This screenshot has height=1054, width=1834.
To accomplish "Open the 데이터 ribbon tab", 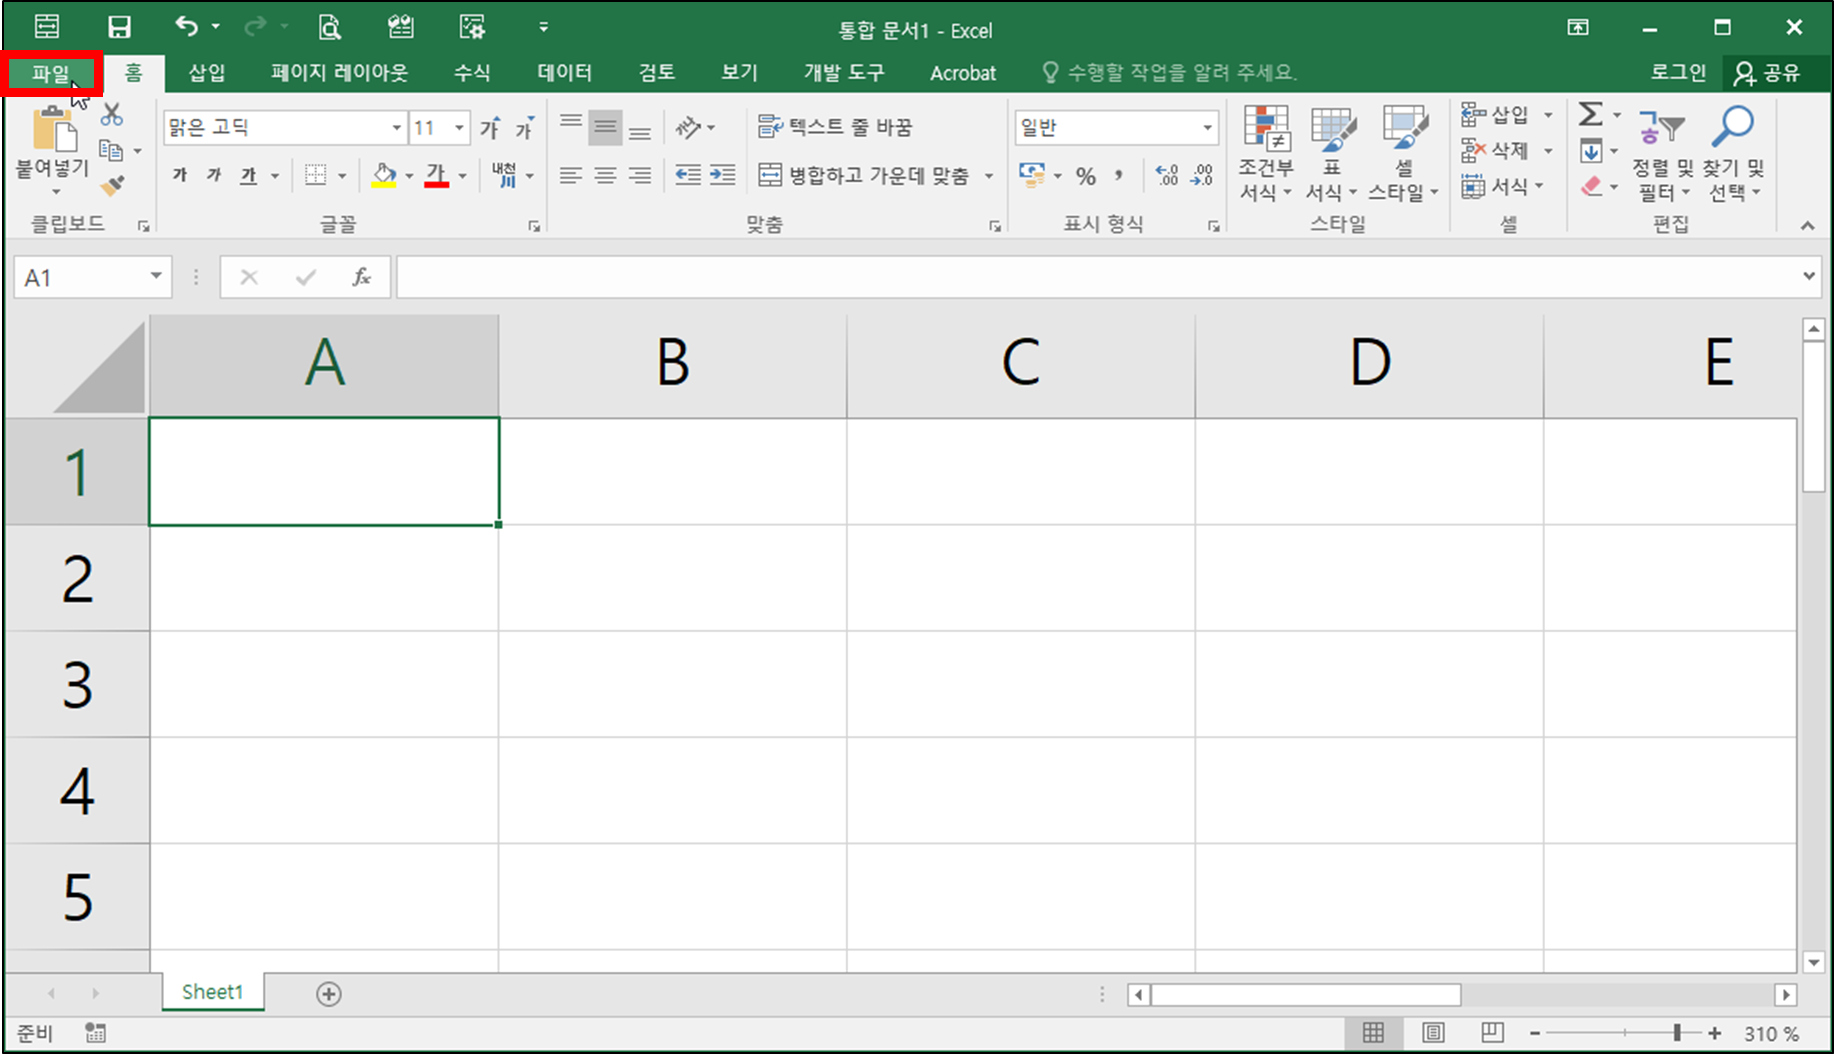I will pos(565,73).
